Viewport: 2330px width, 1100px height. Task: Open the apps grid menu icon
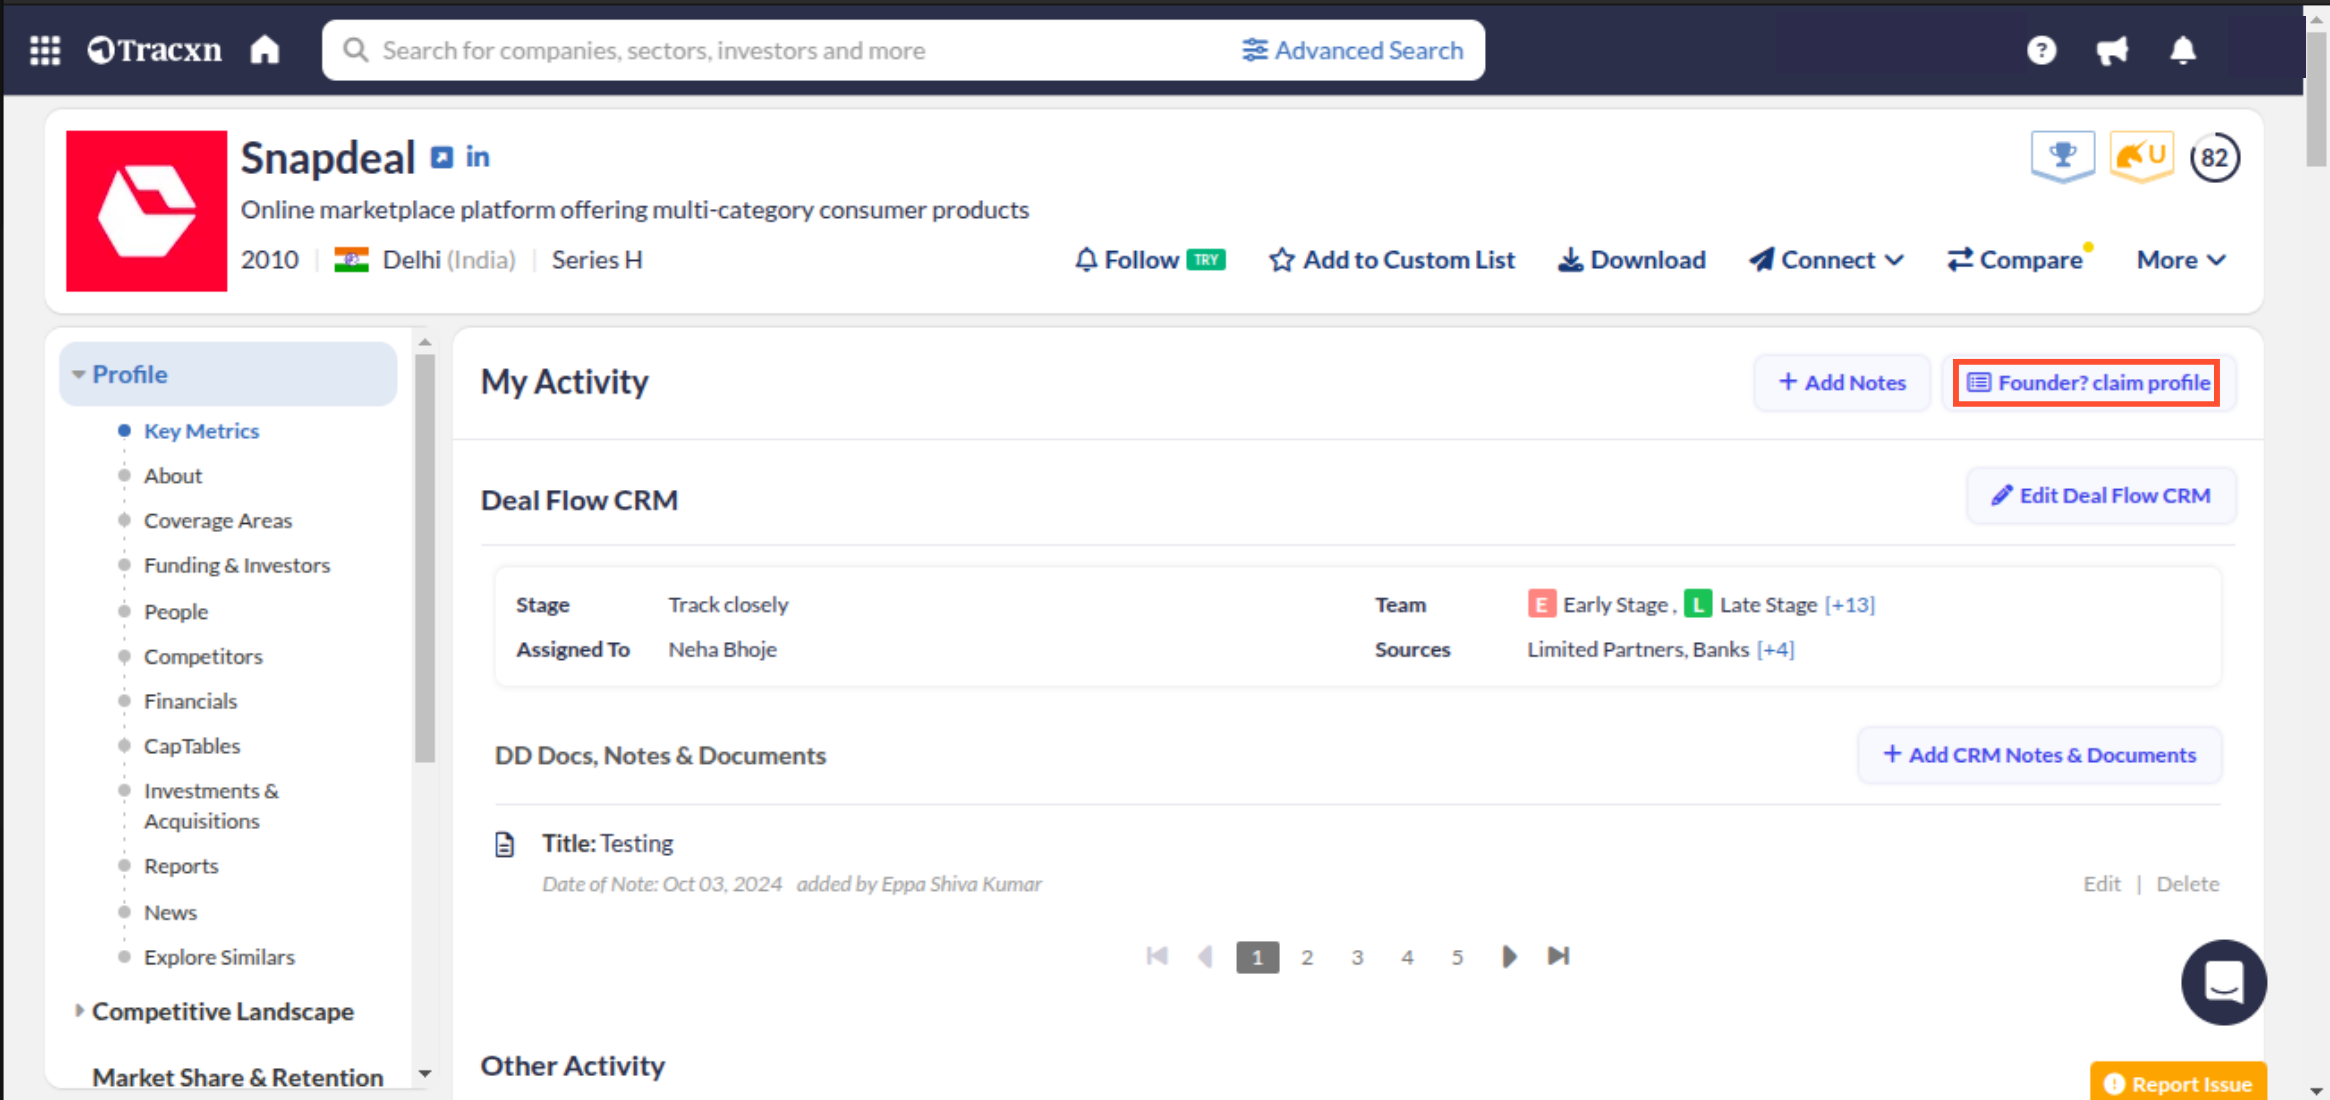[45, 50]
